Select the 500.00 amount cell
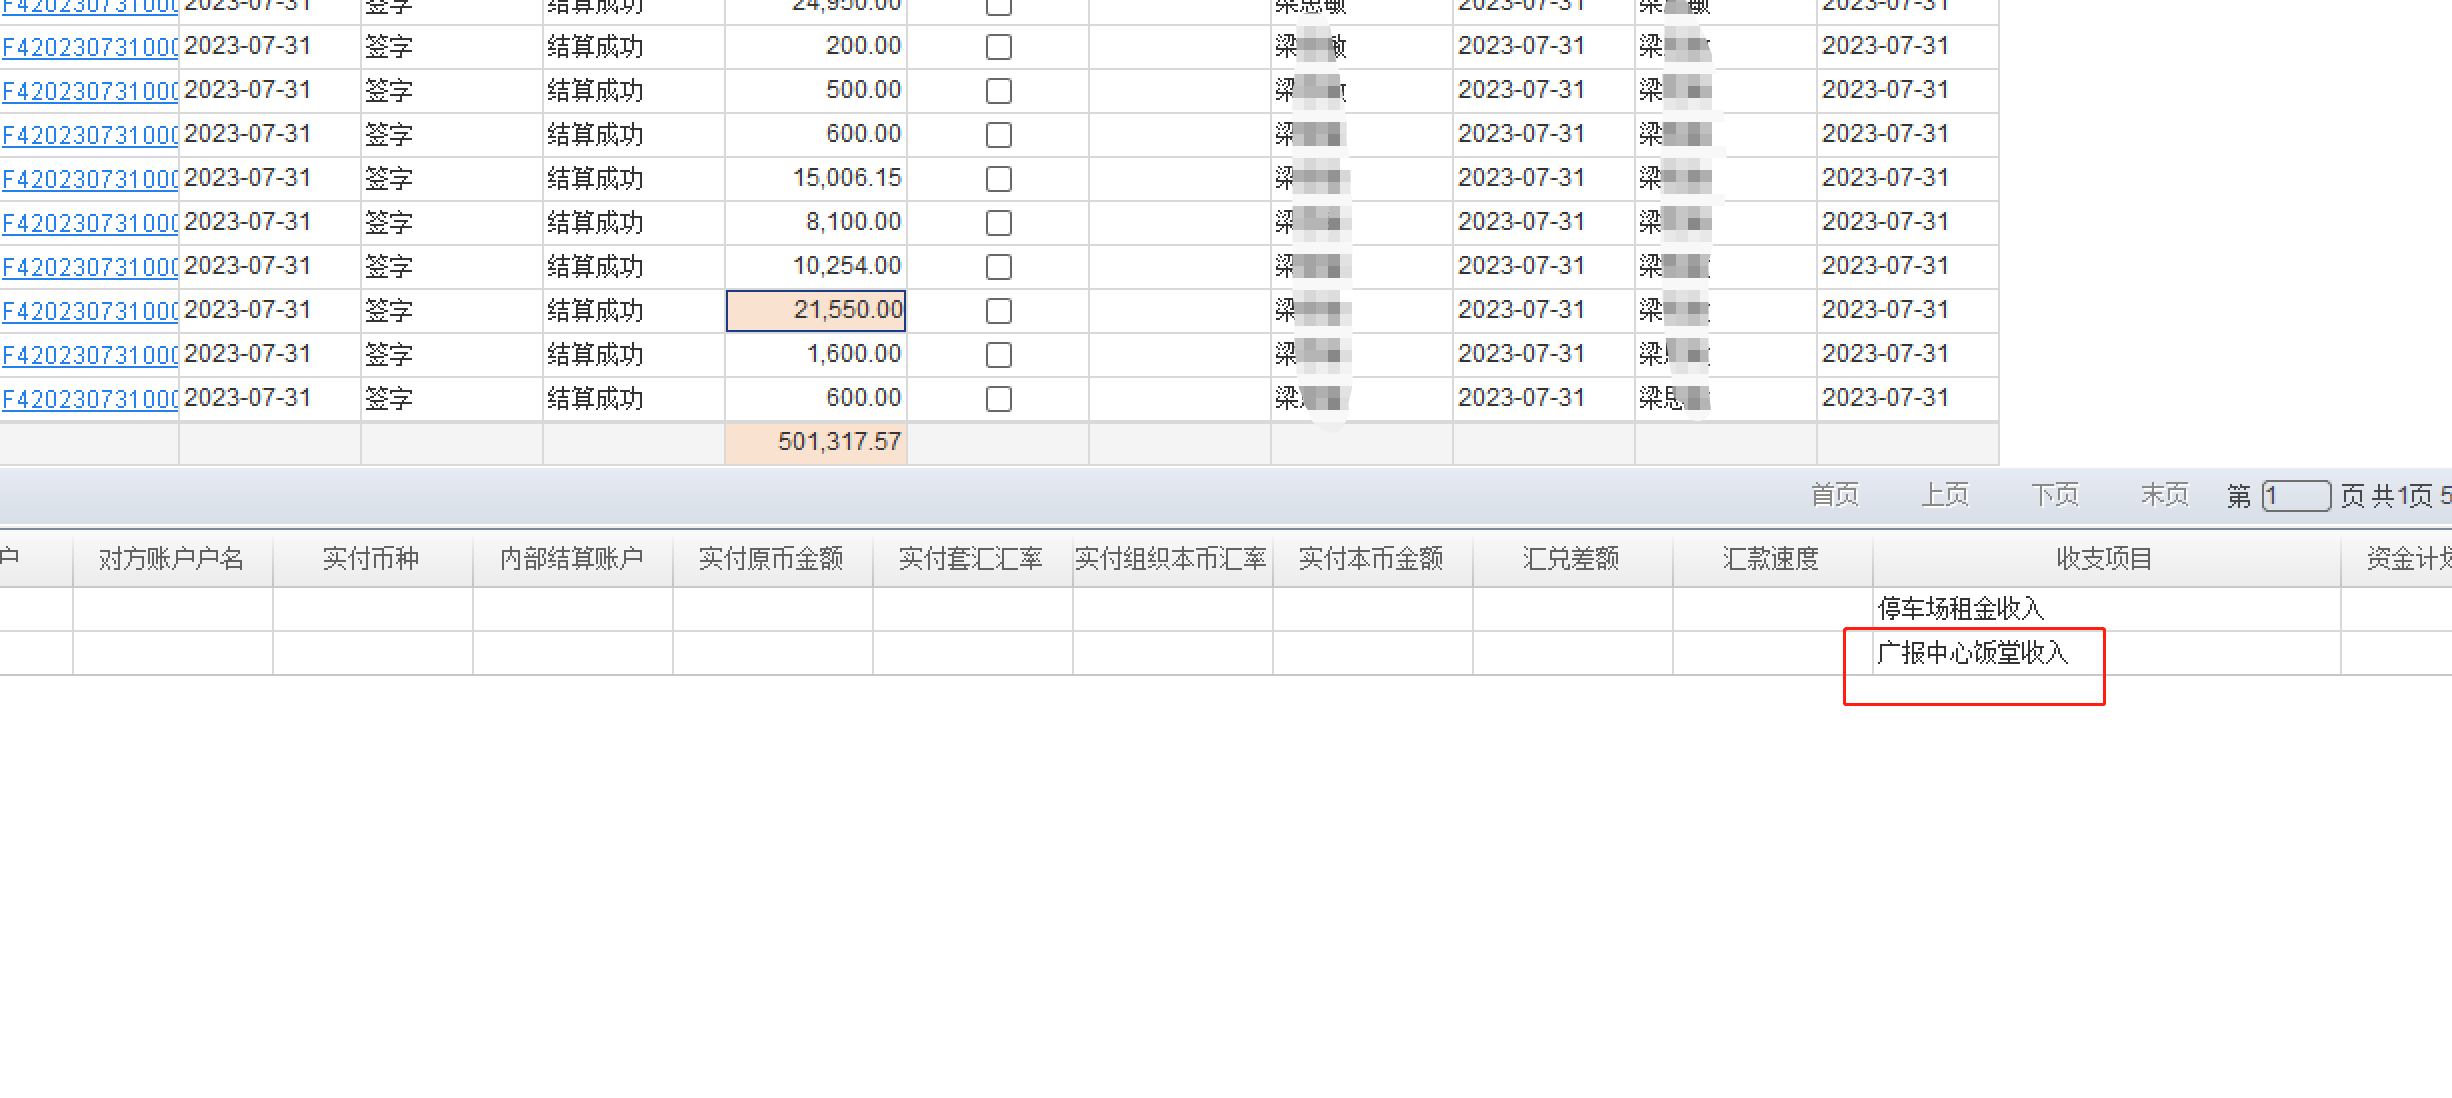2452x1098 pixels. coord(816,91)
